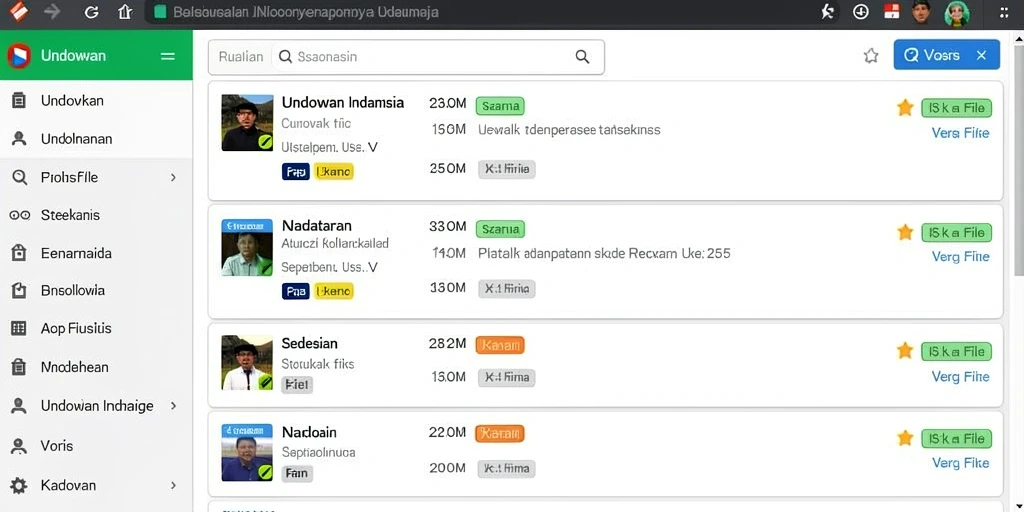Viewport: 1024px width, 512px height.
Task: Click the hamburger menu icon beside Undowan
Action: (x=168, y=56)
